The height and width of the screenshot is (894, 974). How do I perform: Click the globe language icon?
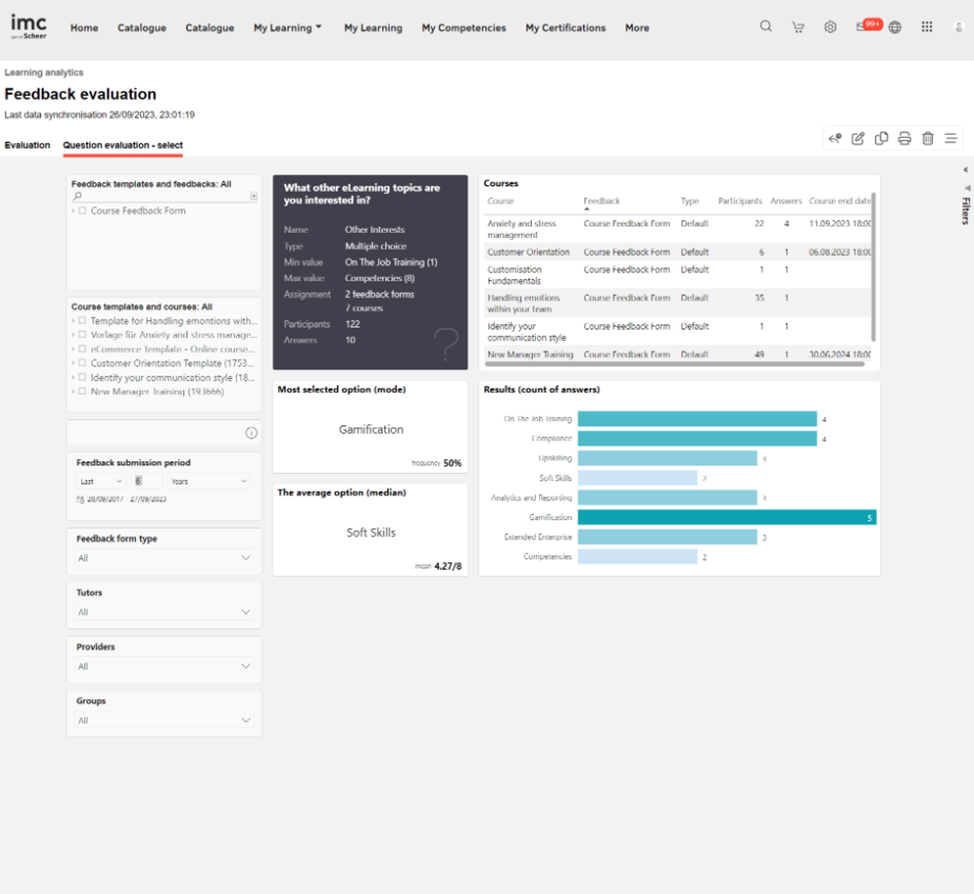[895, 27]
